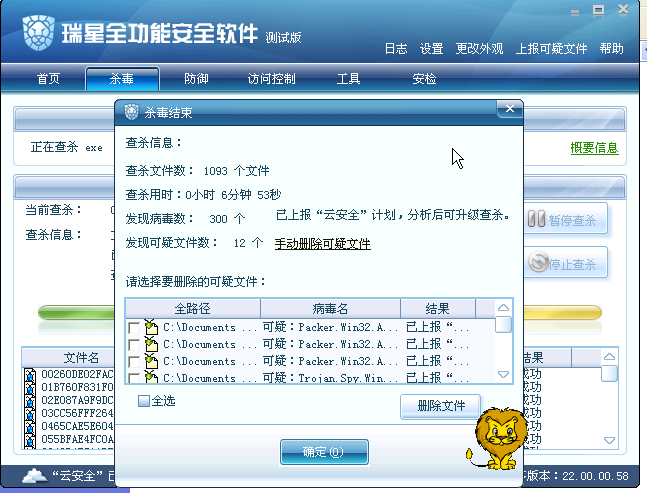The height and width of the screenshot is (493, 647).
Task: Sort by 全路径 column header
Action: (x=193, y=308)
